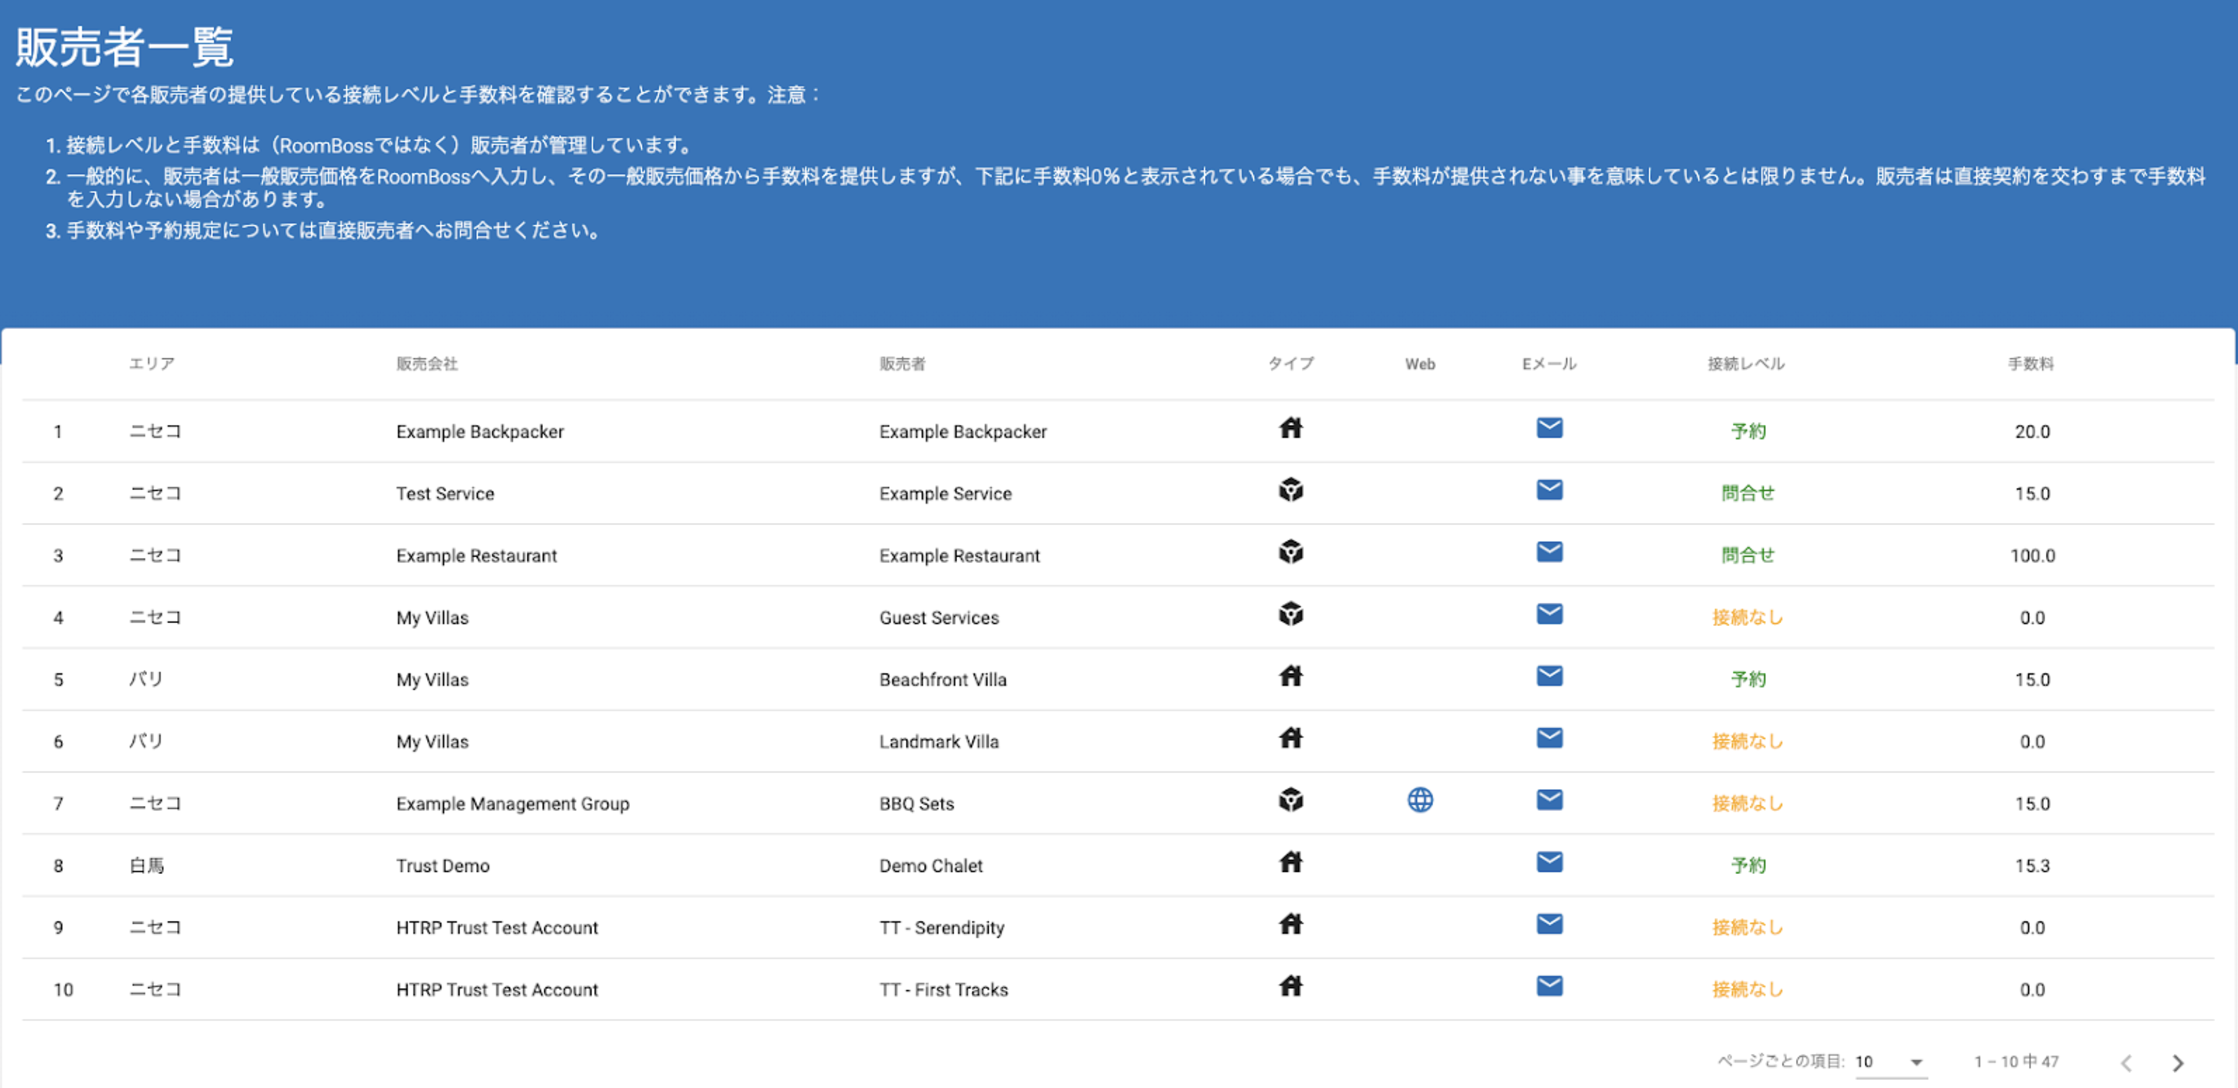Click email icon for TT - First Tracks
Image resolution: width=2238 pixels, height=1088 pixels.
click(x=1549, y=987)
